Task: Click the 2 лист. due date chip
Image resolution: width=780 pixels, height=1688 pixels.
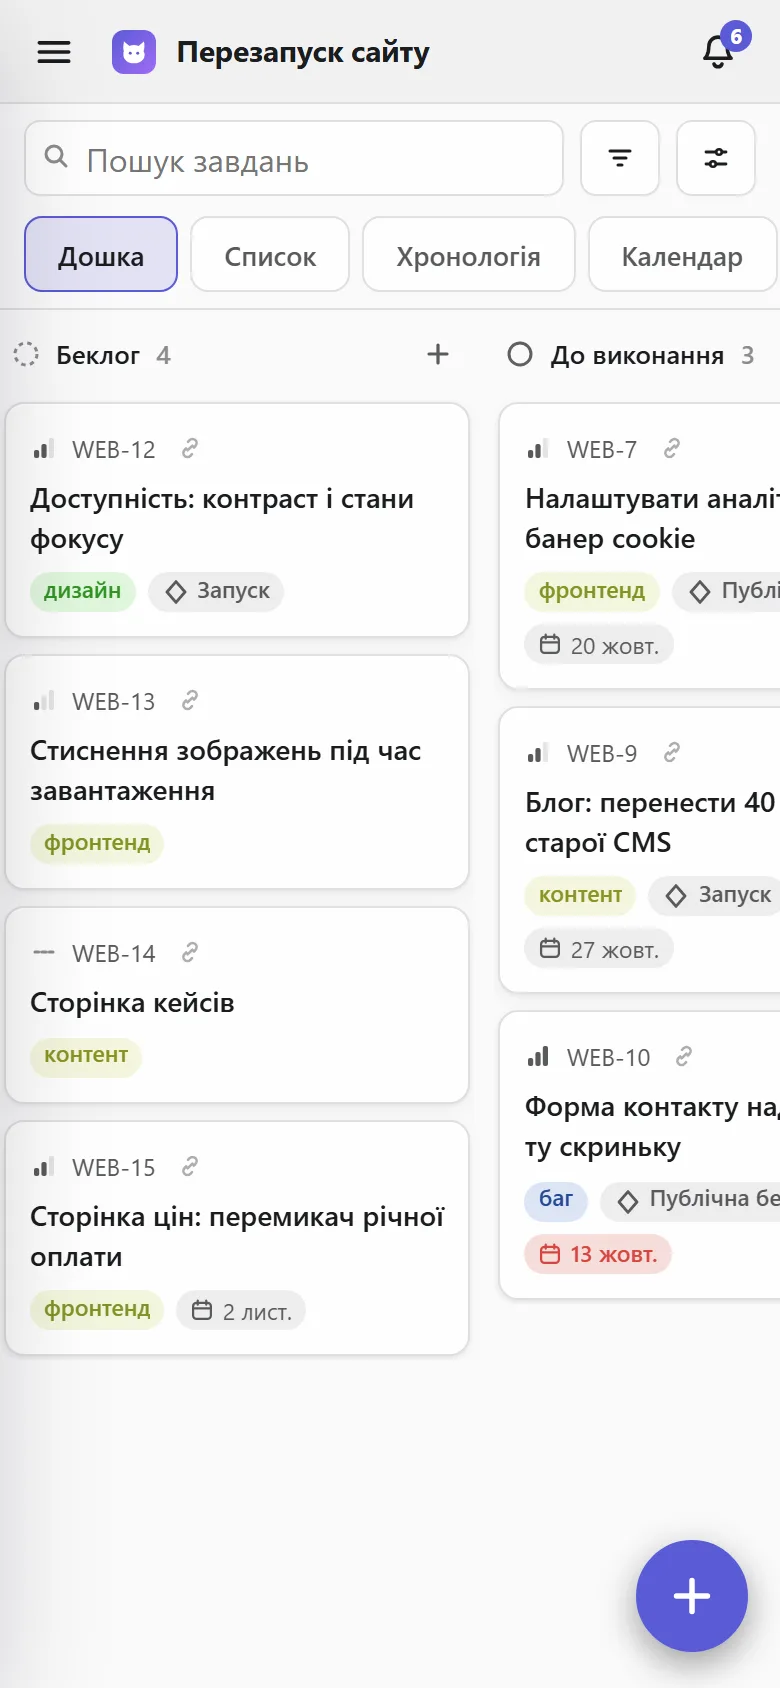Action: (241, 1311)
